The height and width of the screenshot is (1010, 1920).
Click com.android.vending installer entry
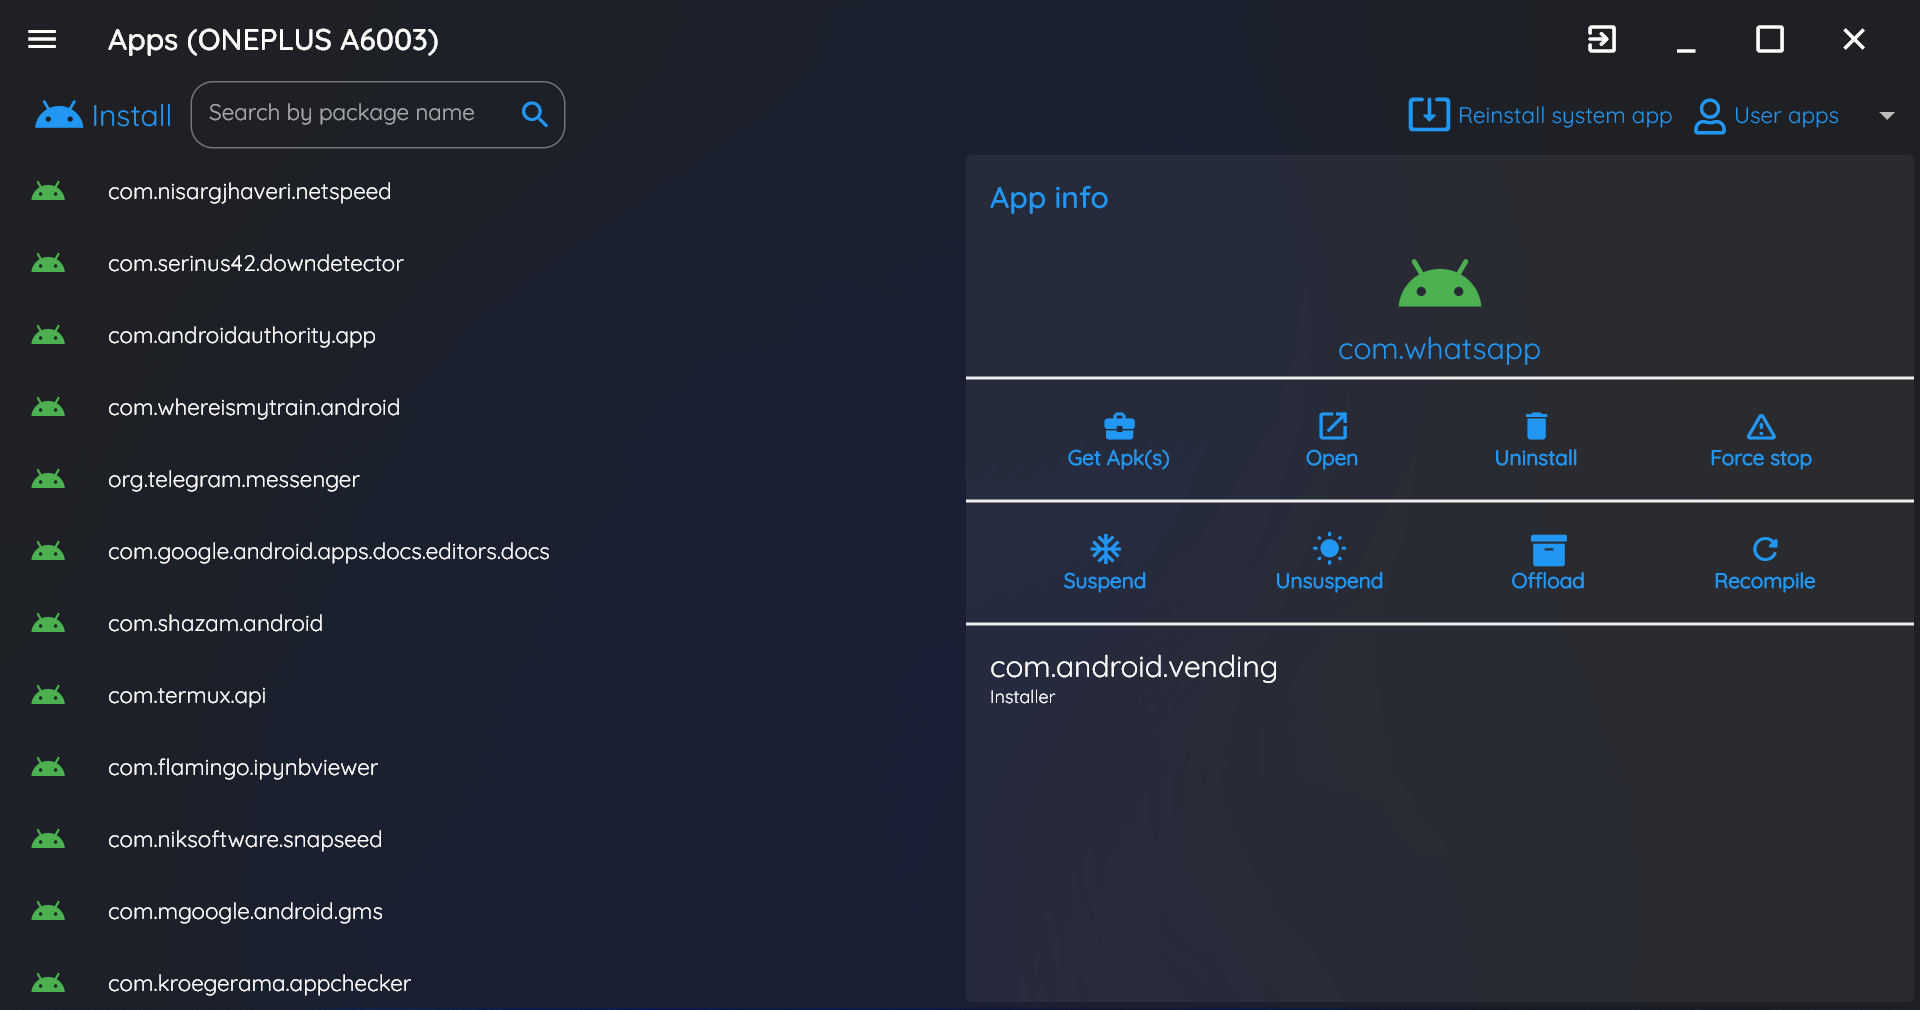(1134, 679)
